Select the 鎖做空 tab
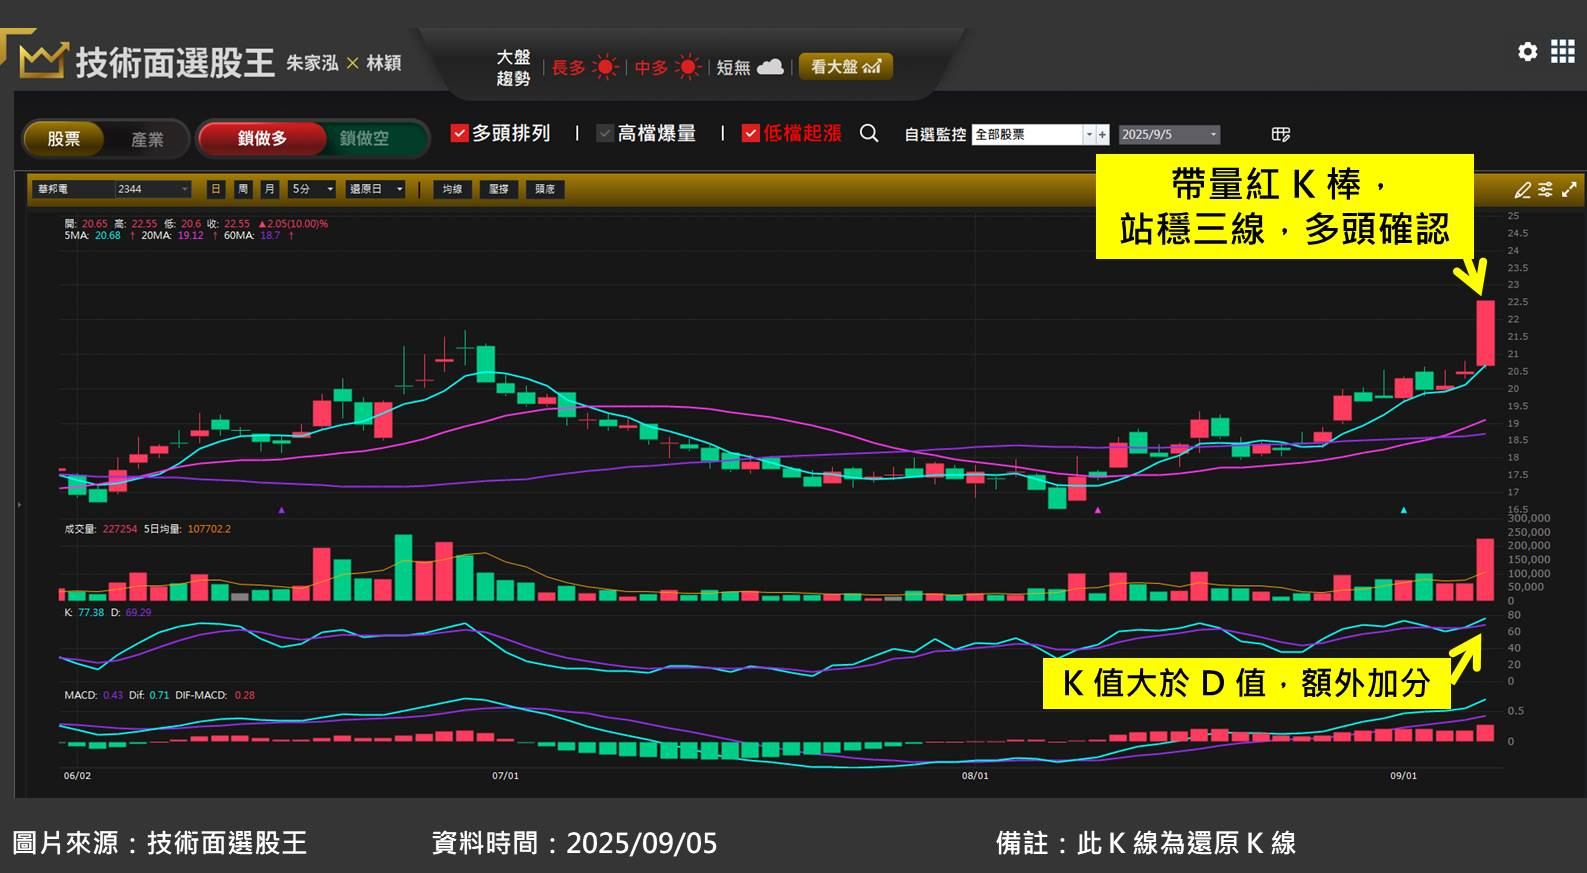The image size is (1587, 873). tap(364, 138)
